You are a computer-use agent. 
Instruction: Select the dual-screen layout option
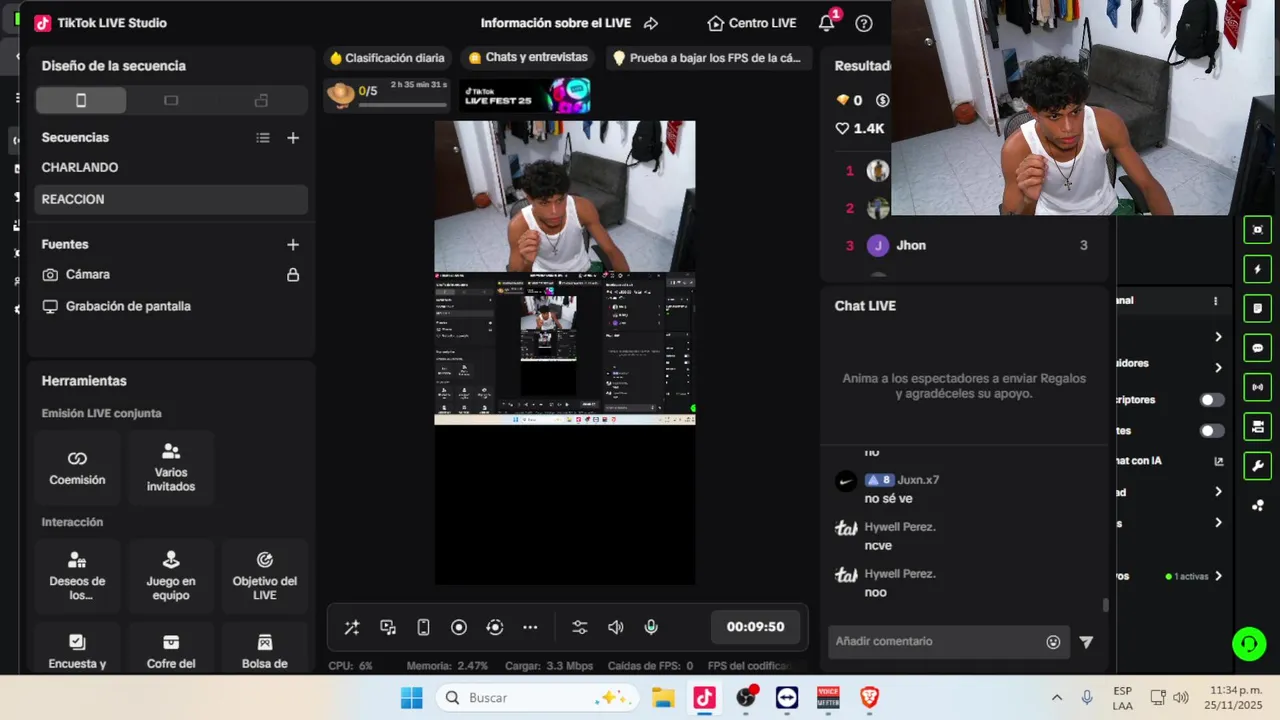coord(261,100)
